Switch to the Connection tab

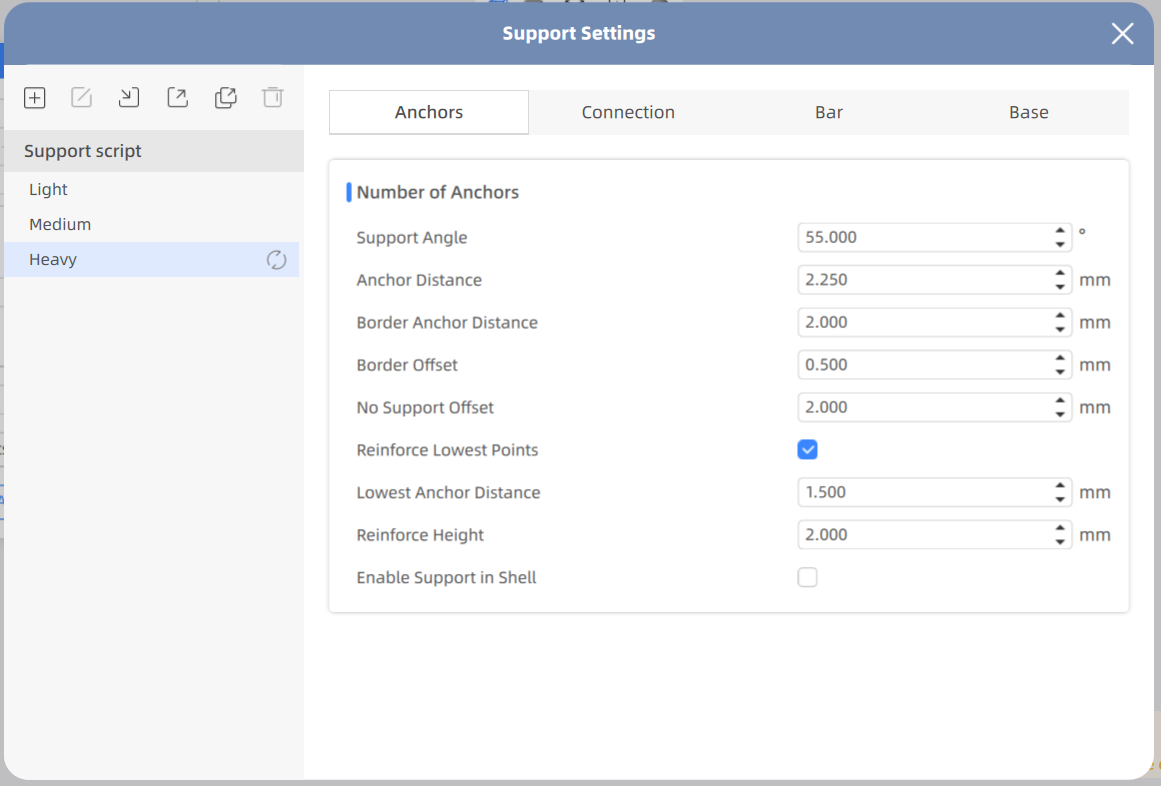coord(628,112)
